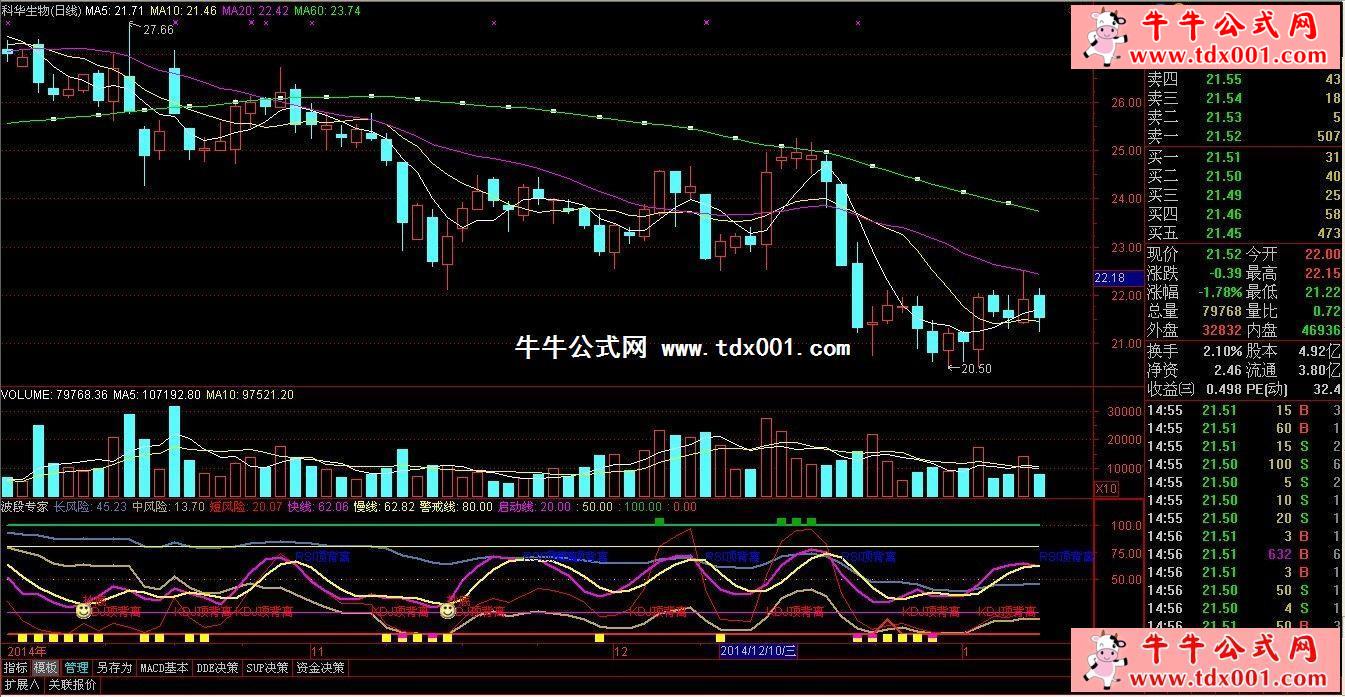
Task: Click the X10 volume scale marker
Action: coord(1106,488)
